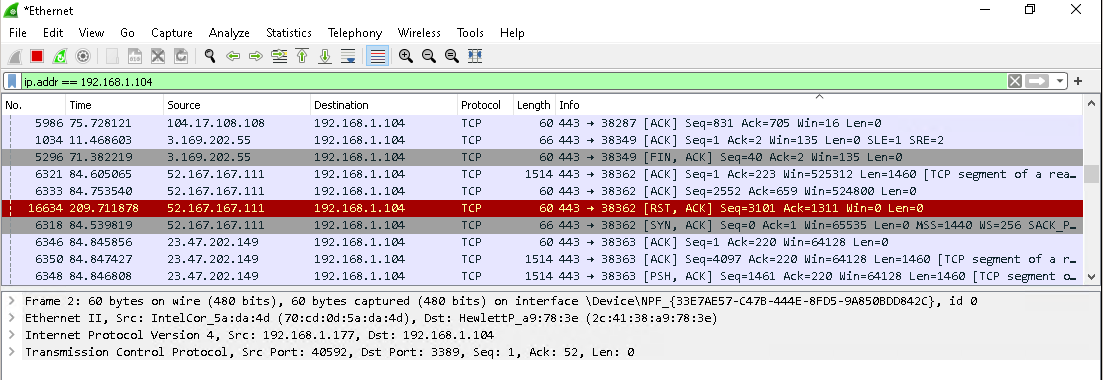
Task: Select the SYN, ACK packet 6318
Action: (542, 225)
